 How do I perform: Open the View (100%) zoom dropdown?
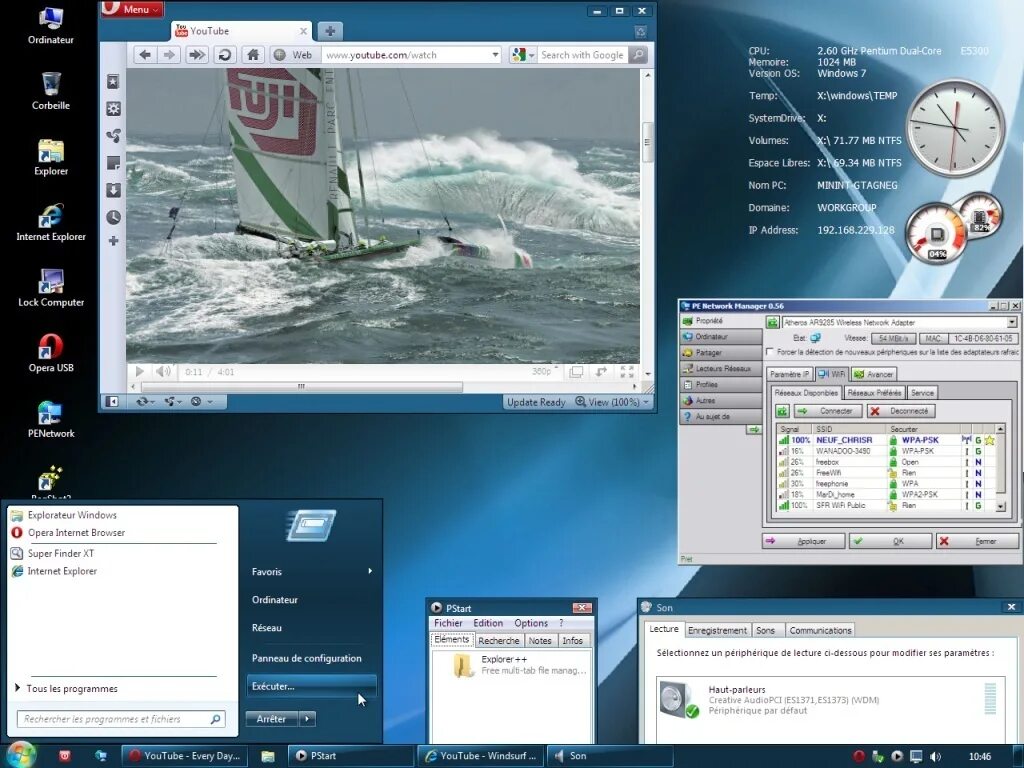612,402
